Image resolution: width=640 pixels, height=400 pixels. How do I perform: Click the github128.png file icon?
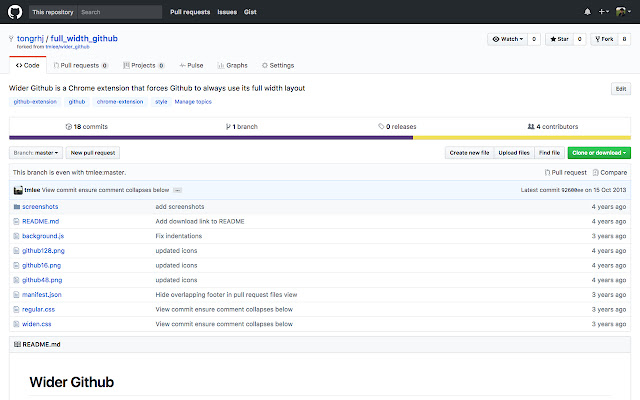(x=16, y=251)
